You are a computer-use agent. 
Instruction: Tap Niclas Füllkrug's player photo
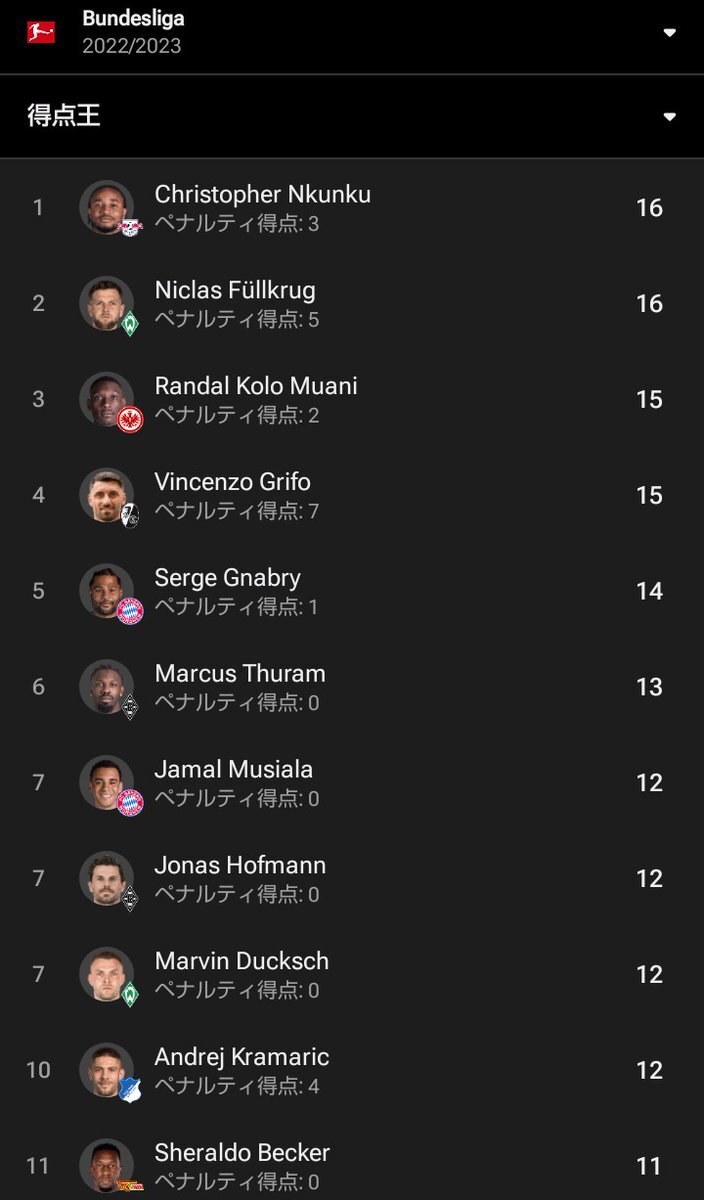pos(106,303)
